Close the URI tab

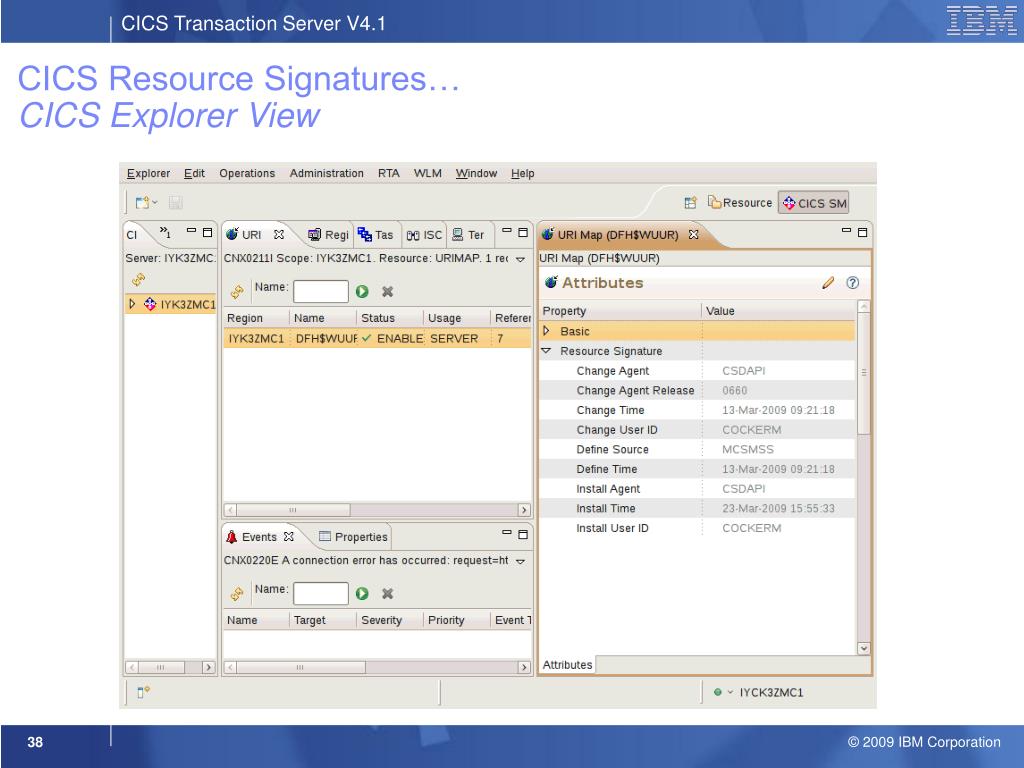[279, 234]
